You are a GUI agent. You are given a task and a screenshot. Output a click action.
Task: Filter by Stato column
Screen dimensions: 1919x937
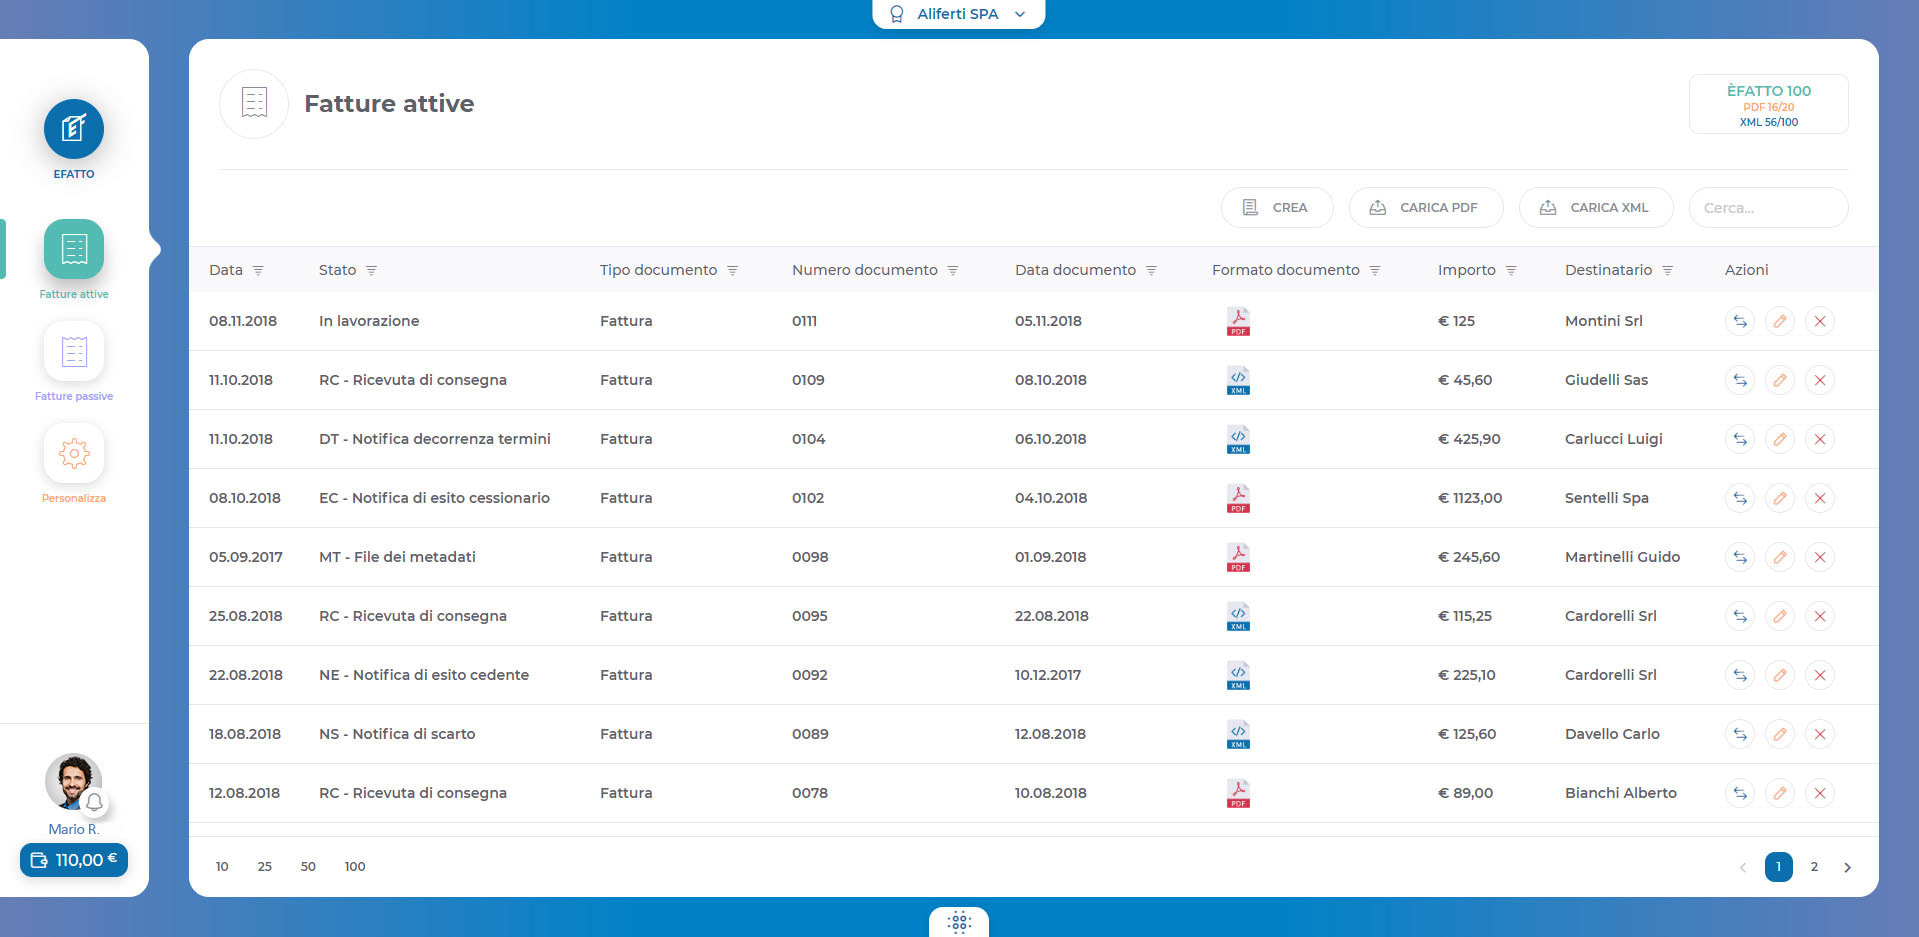click(371, 271)
